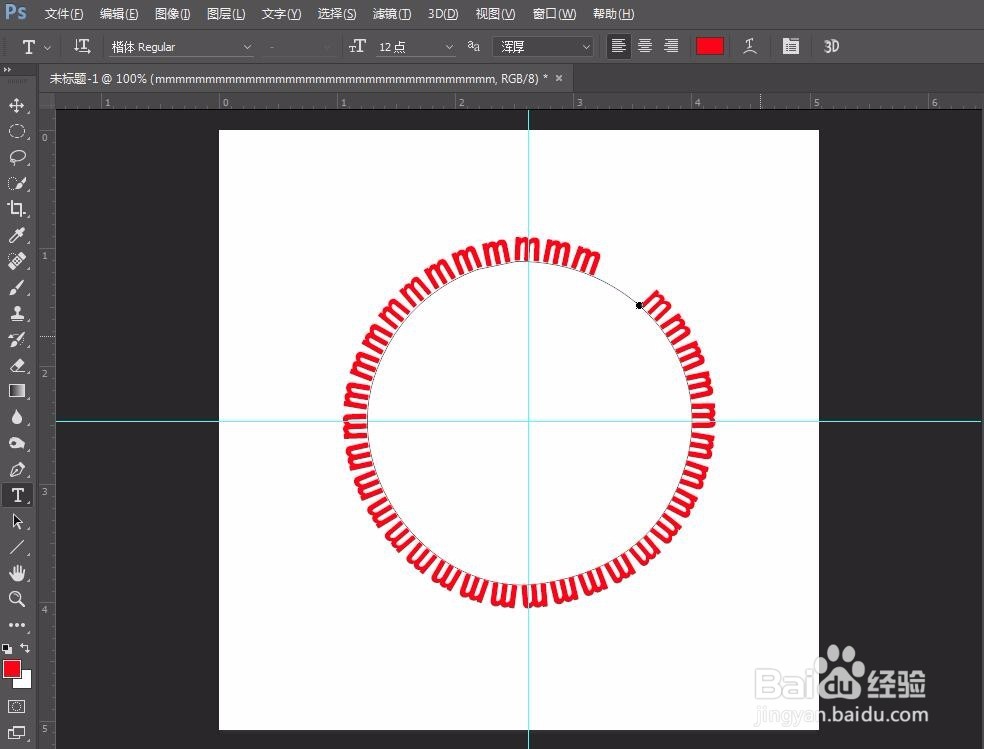Open the 文字(Y) menu

281,14
